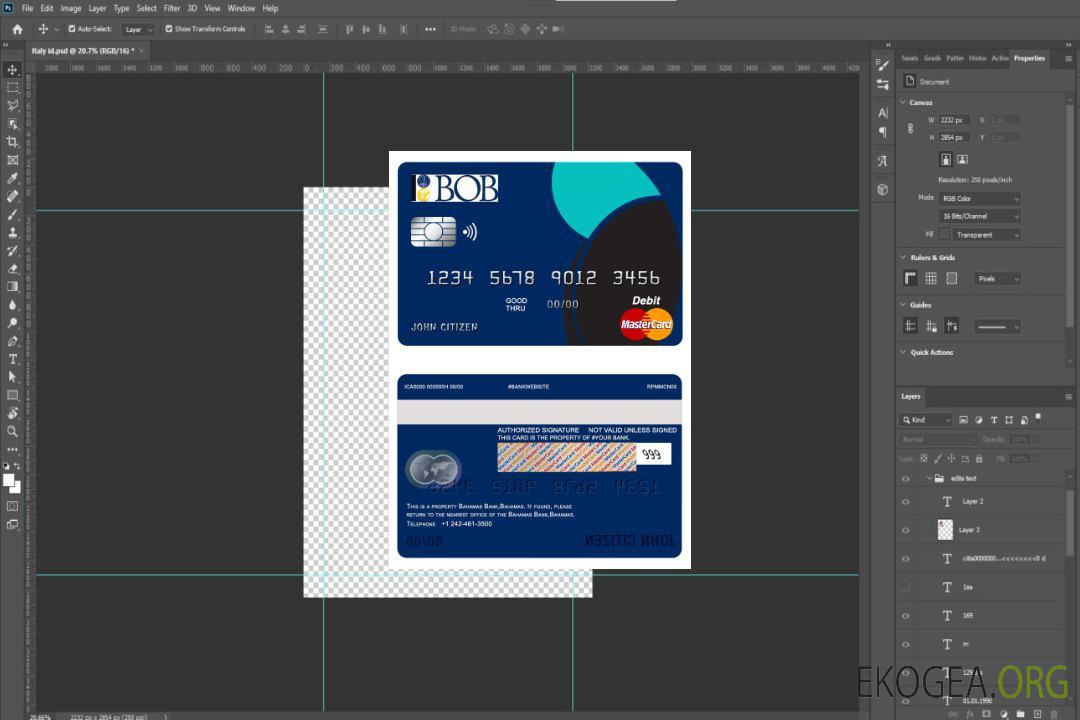Open the Filter menu

tap(172, 8)
